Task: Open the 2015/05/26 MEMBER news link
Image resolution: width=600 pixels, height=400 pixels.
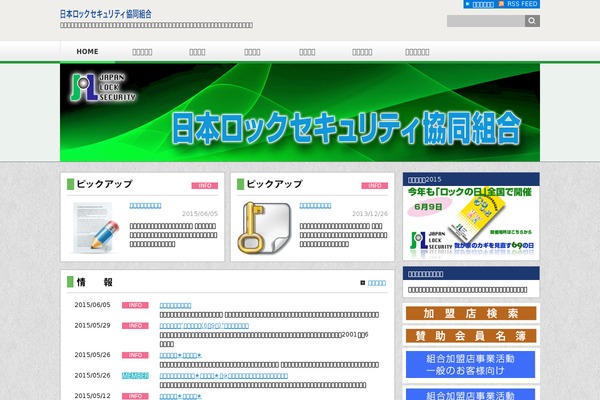Action: point(223,376)
